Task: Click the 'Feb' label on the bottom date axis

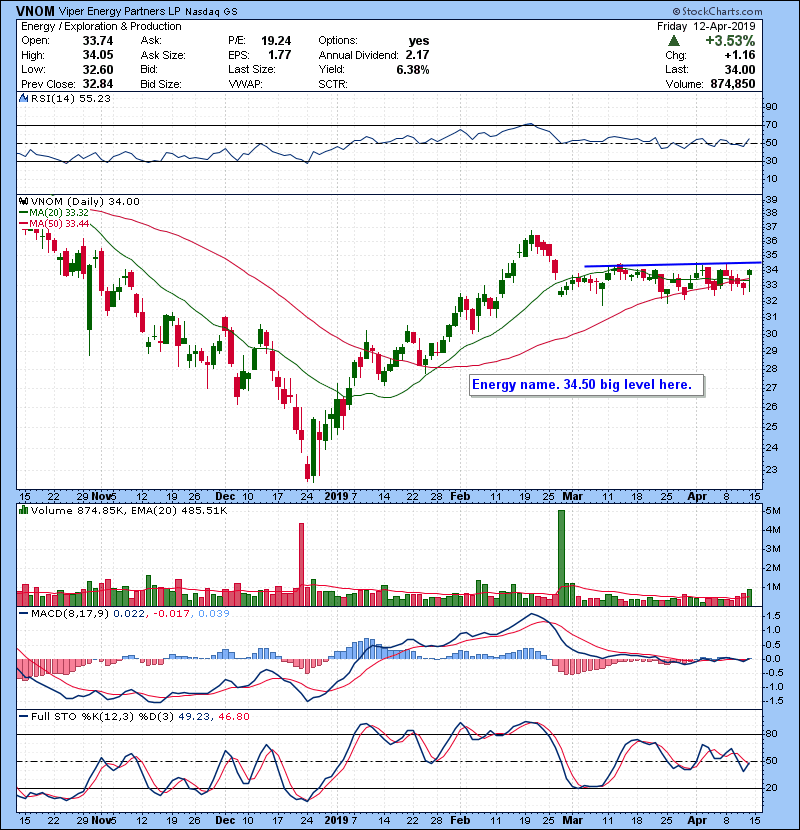Action: click(x=460, y=820)
